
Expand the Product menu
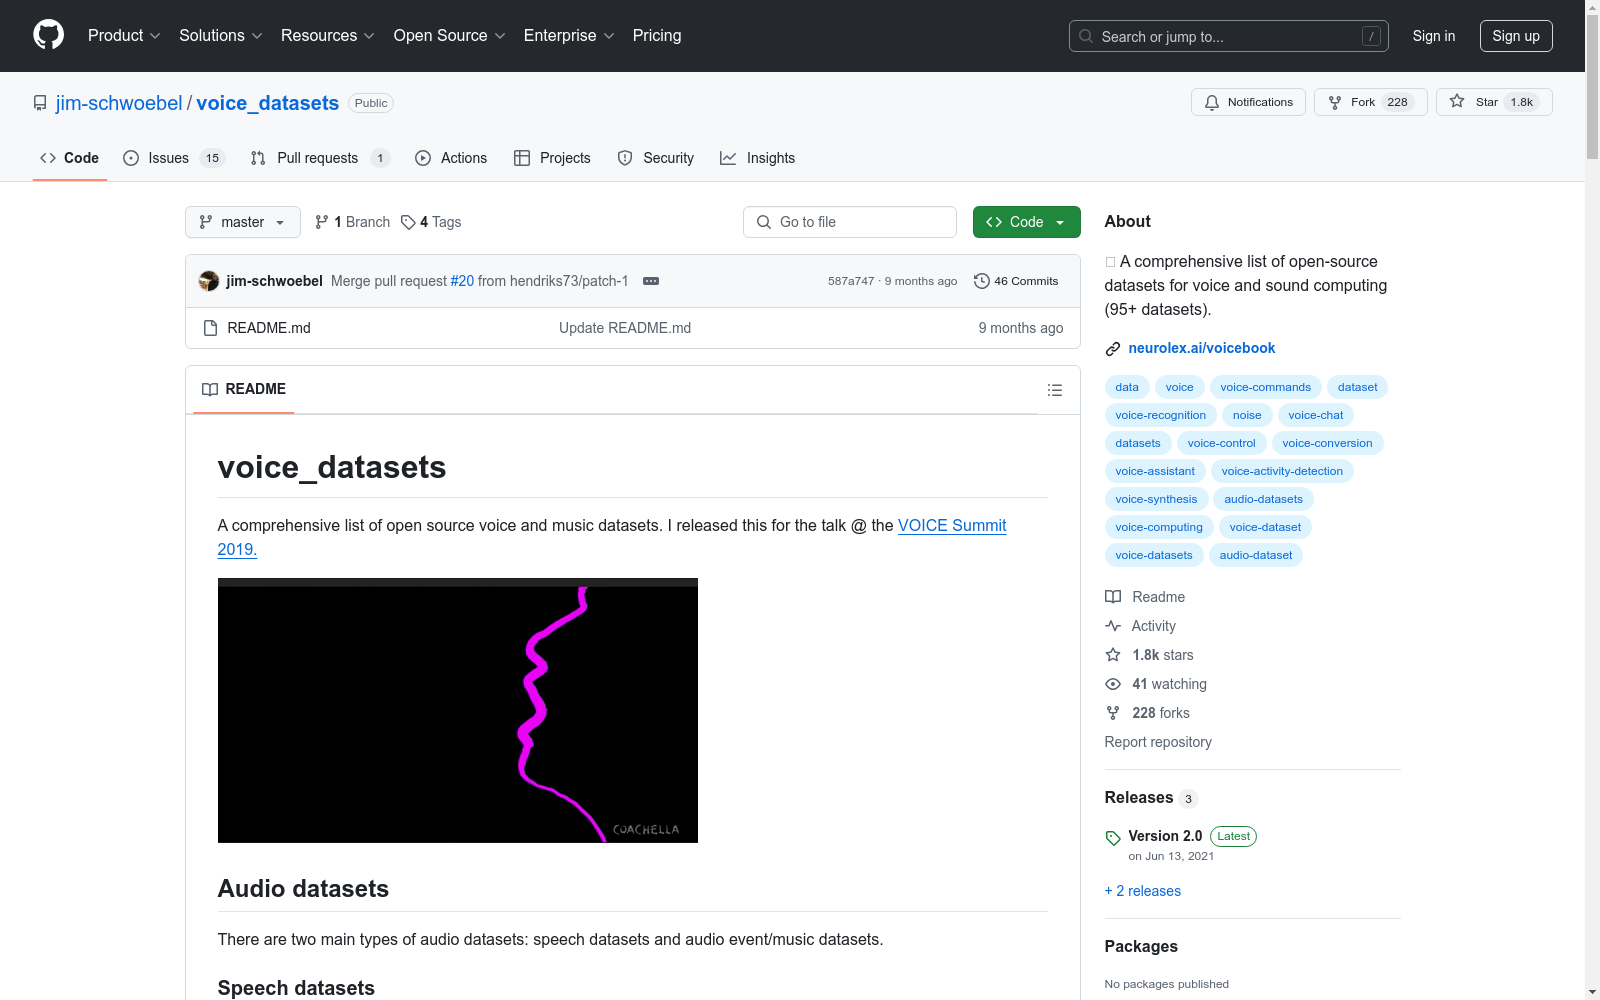tap(124, 35)
